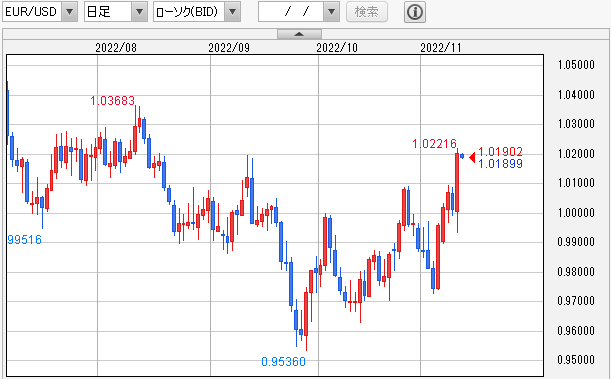Screen dimensions: 611x379
Task: Click the 0.95000 price axis label
Action: click(576, 360)
